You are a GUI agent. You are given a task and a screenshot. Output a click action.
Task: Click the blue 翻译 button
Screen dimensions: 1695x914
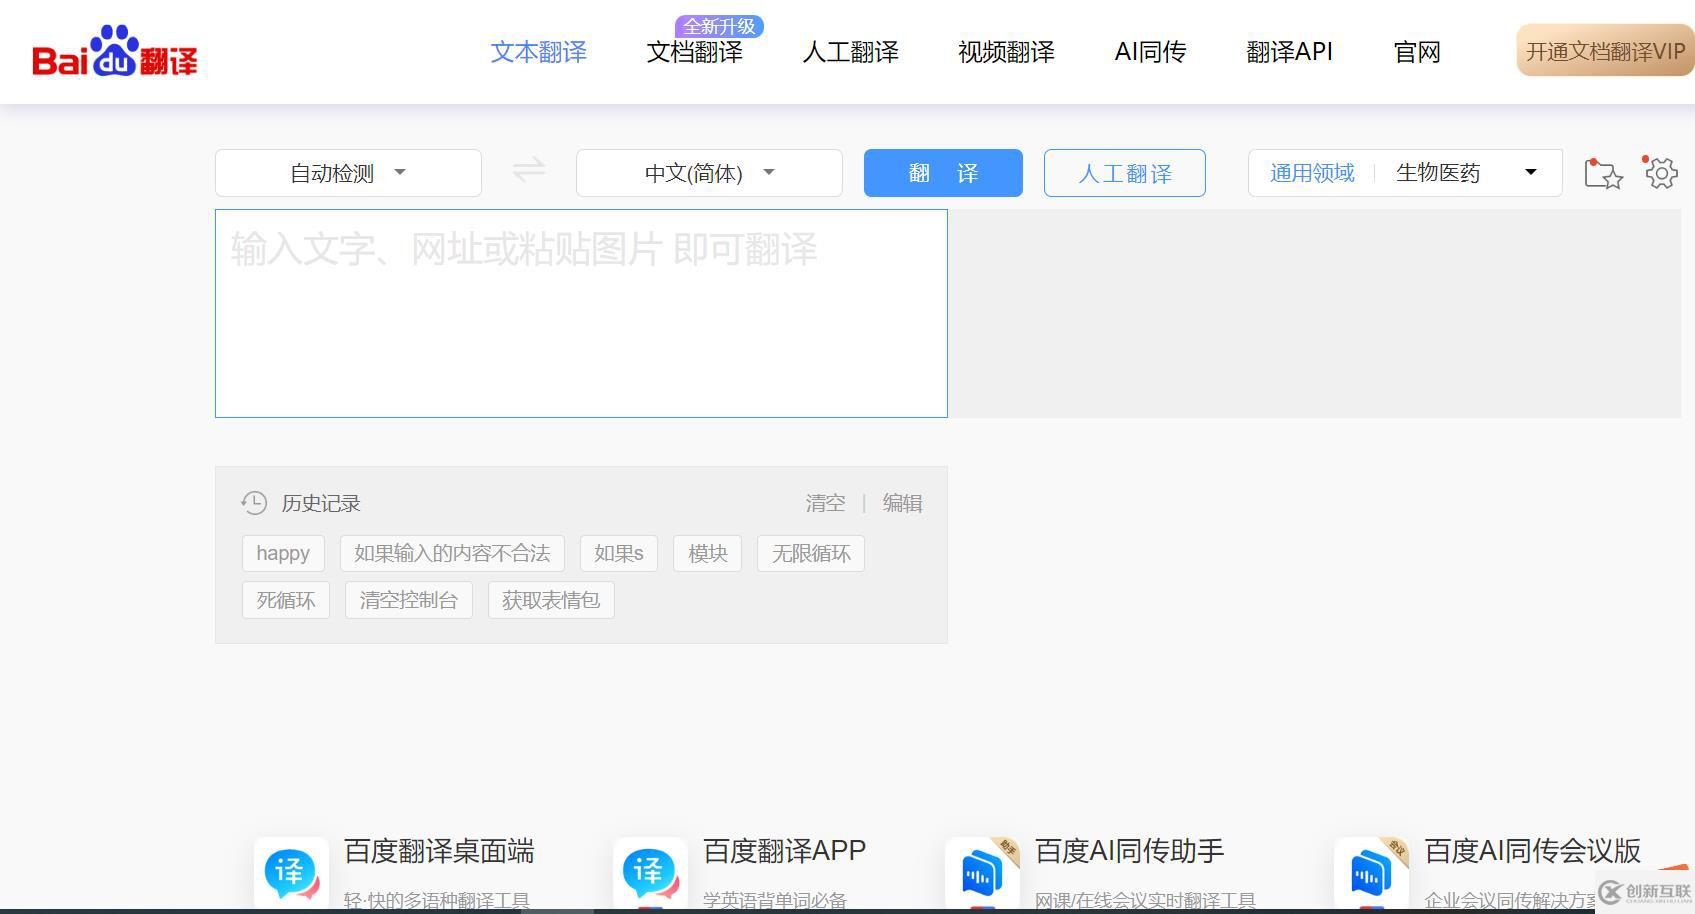point(942,172)
